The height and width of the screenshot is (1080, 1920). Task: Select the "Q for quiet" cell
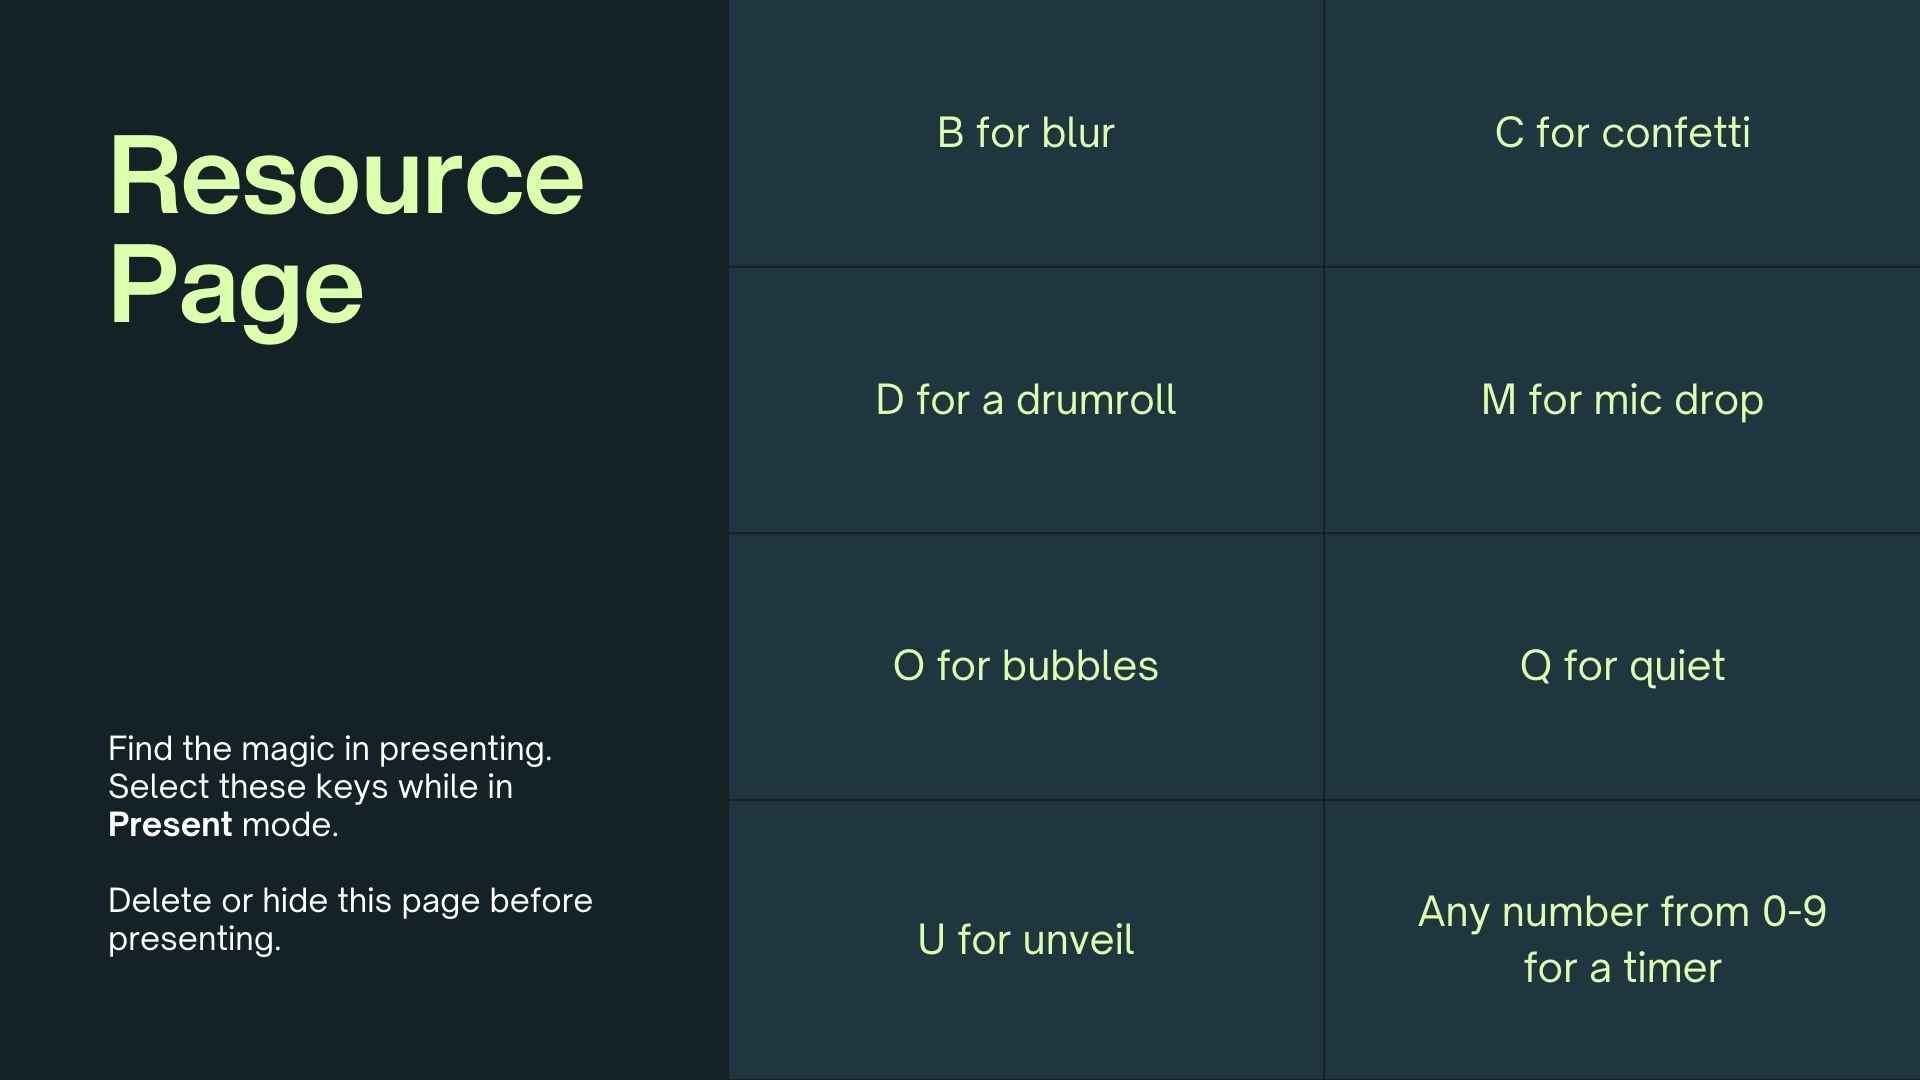(x=1622, y=666)
